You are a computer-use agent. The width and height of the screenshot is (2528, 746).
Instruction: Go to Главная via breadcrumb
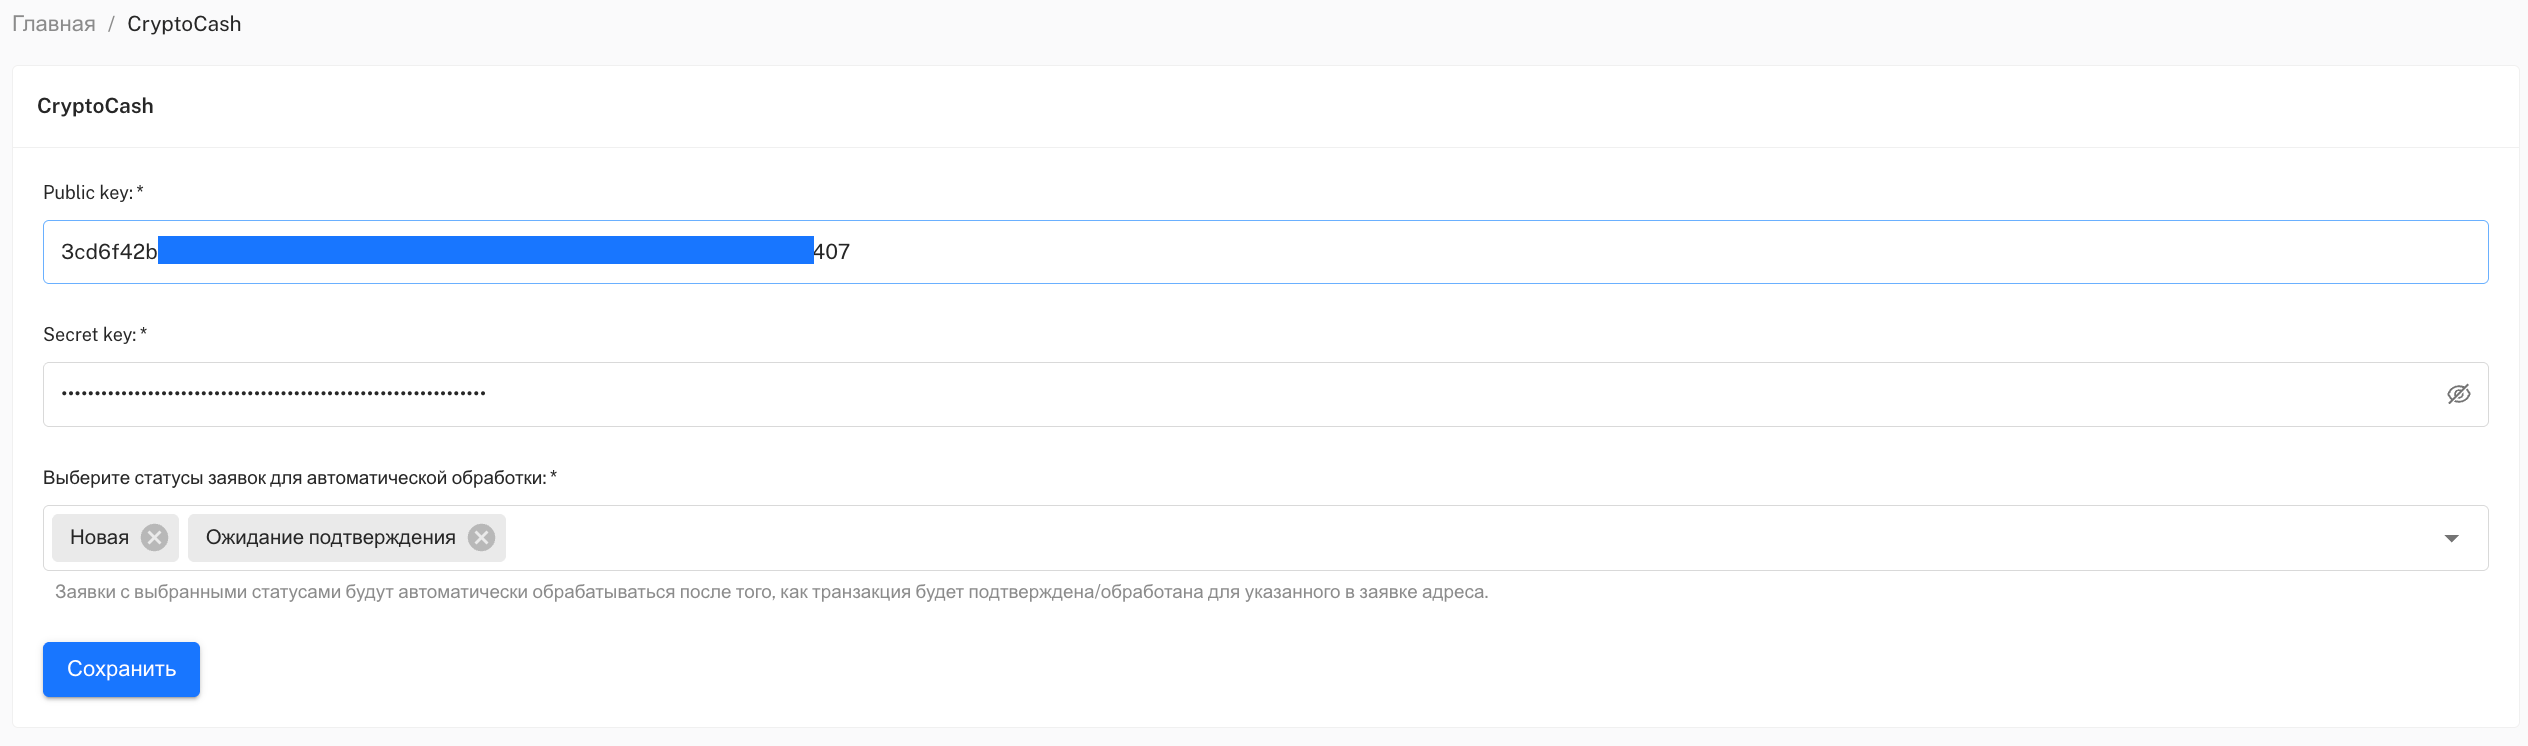(54, 24)
